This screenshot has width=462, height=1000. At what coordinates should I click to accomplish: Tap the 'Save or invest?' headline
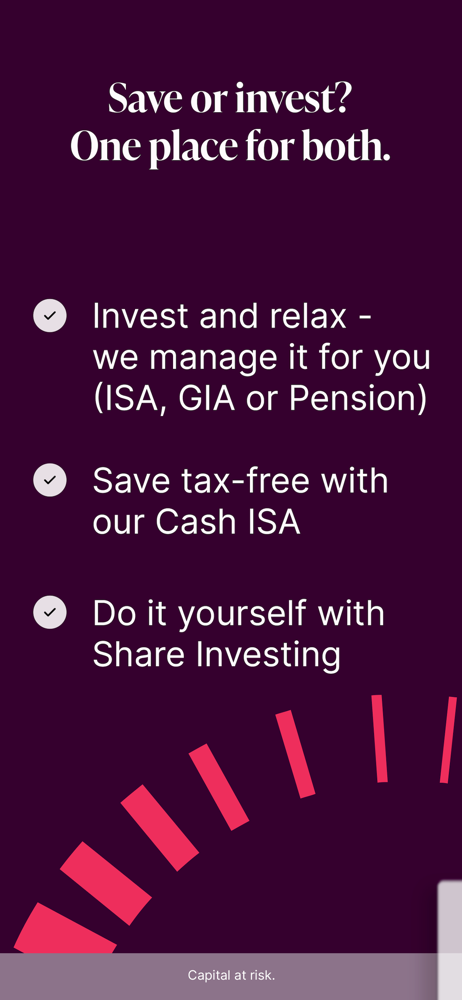click(230, 99)
